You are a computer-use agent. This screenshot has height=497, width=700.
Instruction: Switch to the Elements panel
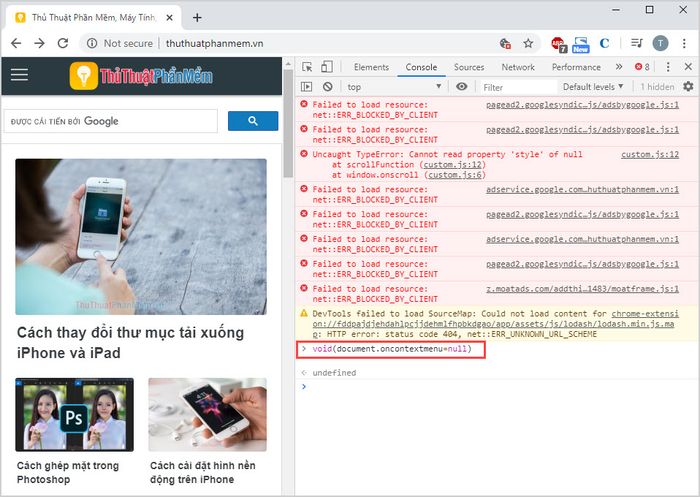point(371,67)
